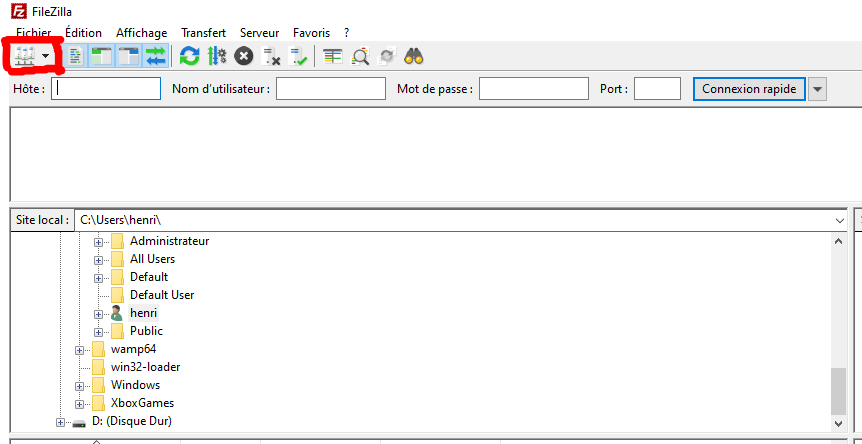Expand the D: (Disque Dur) drive
862x444 pixels.
60,423
